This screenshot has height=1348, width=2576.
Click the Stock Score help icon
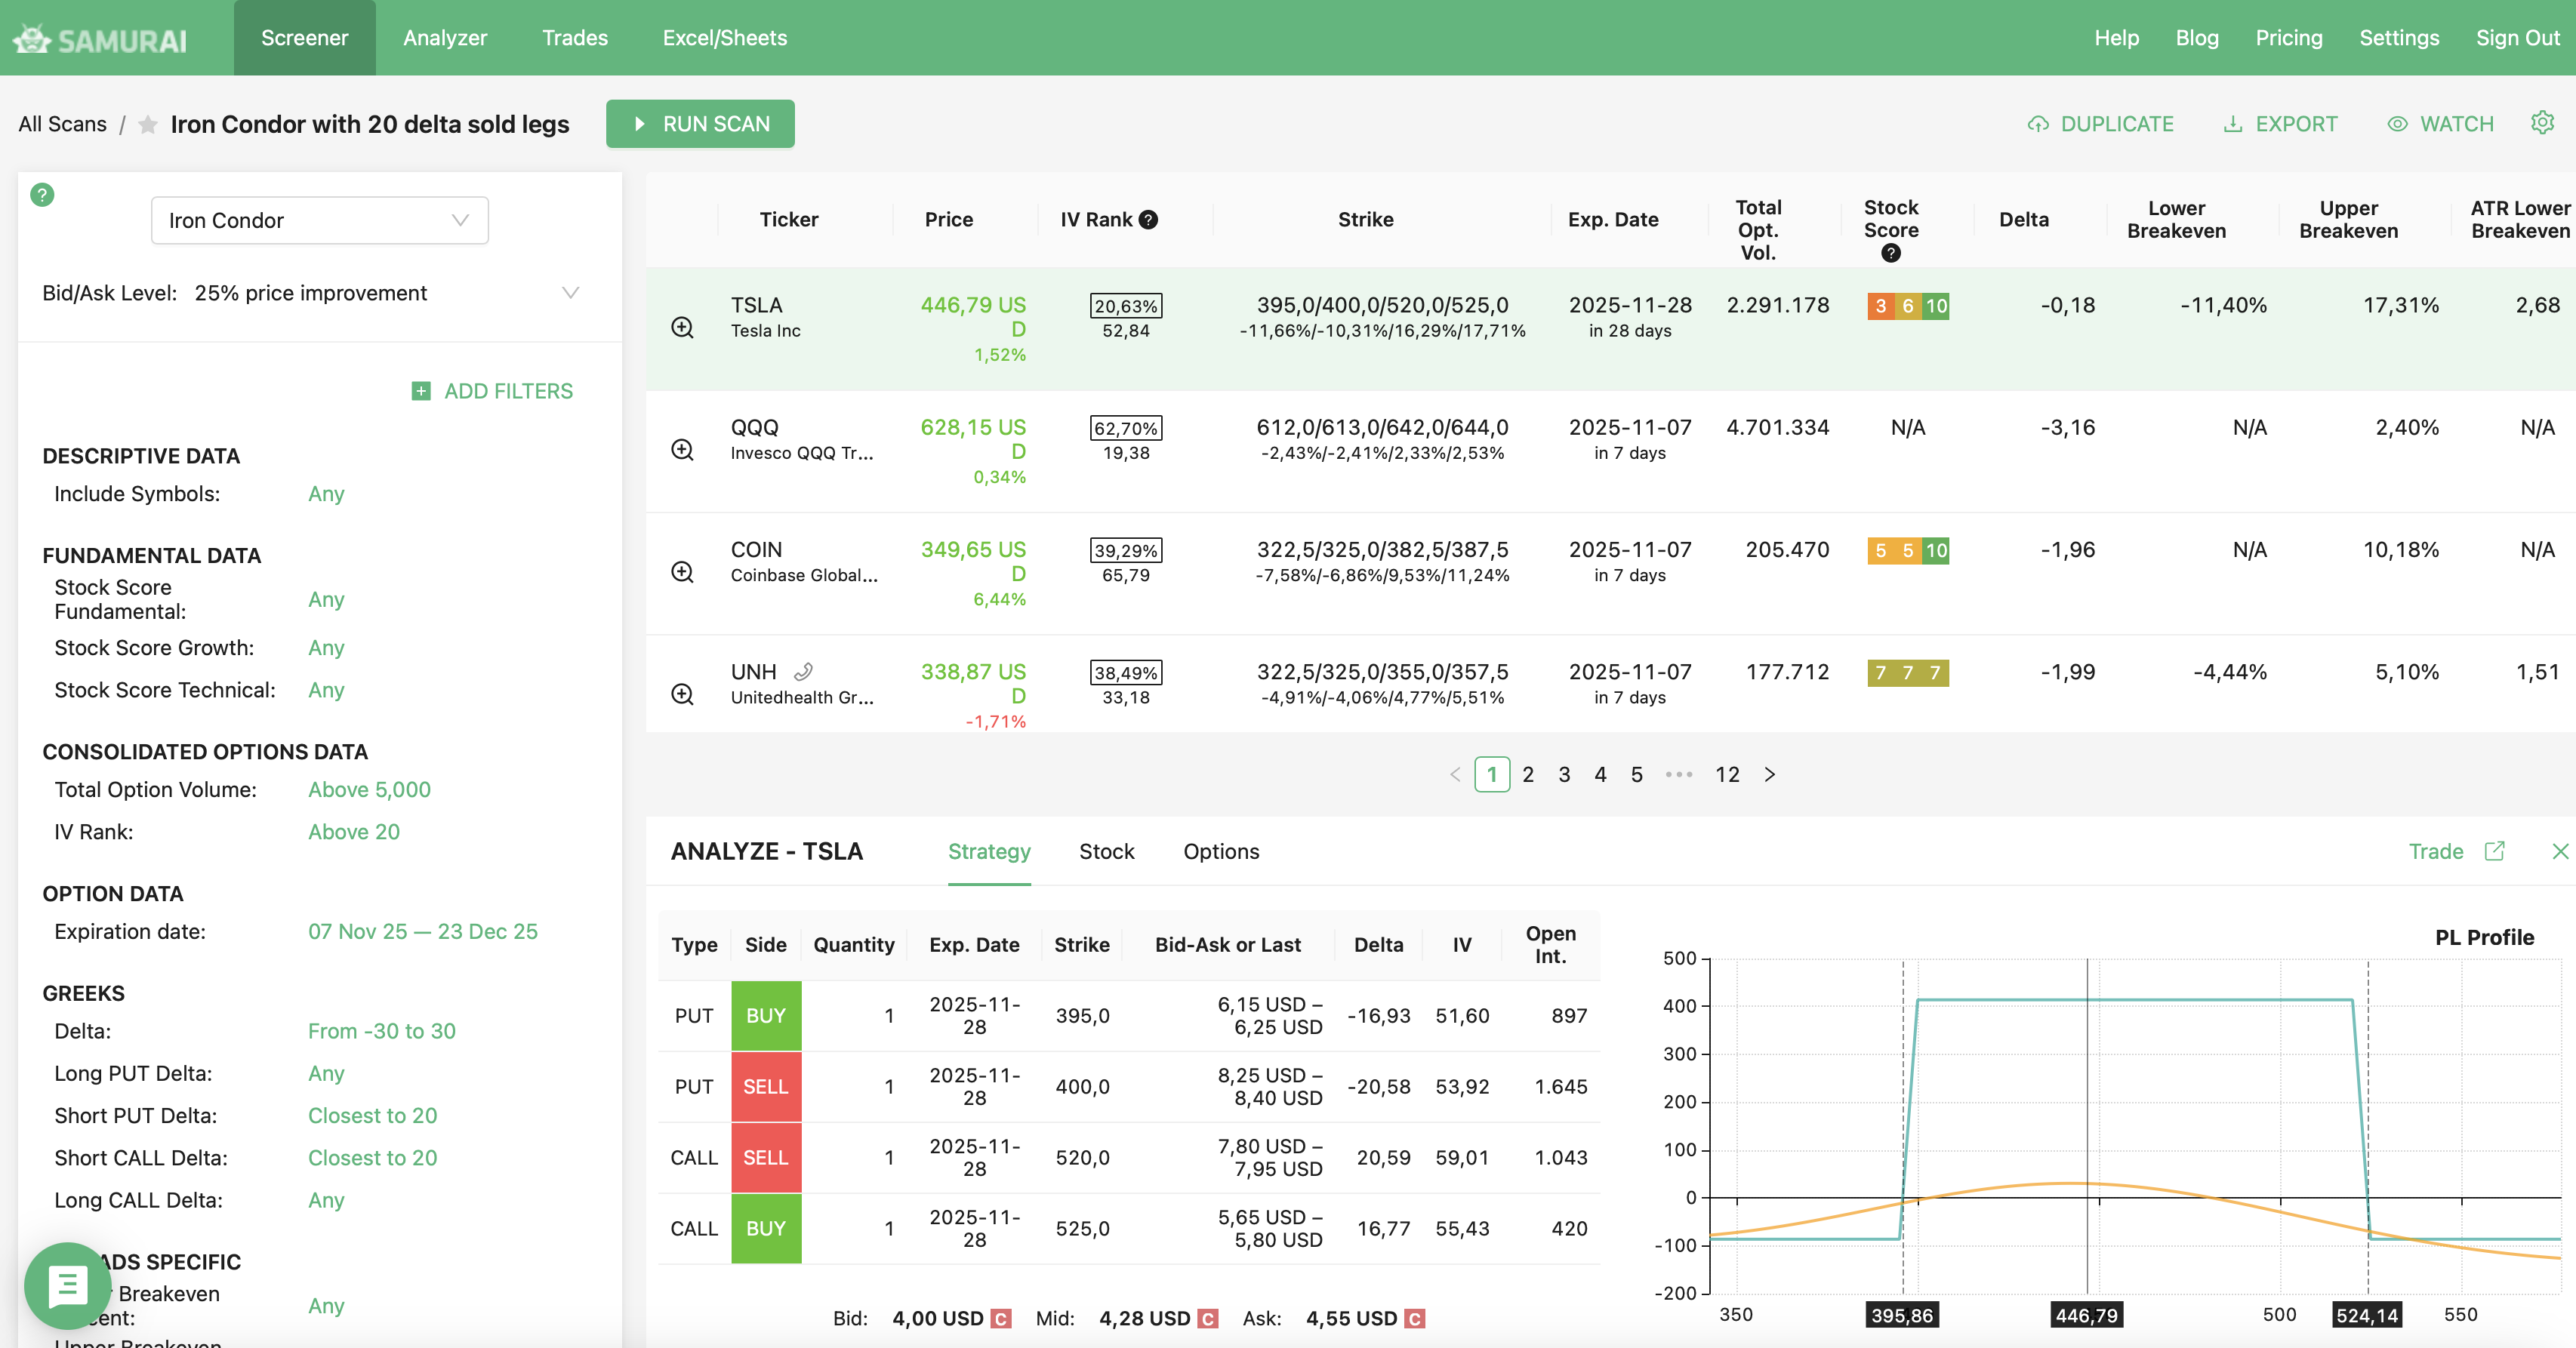coord(1890,253)
